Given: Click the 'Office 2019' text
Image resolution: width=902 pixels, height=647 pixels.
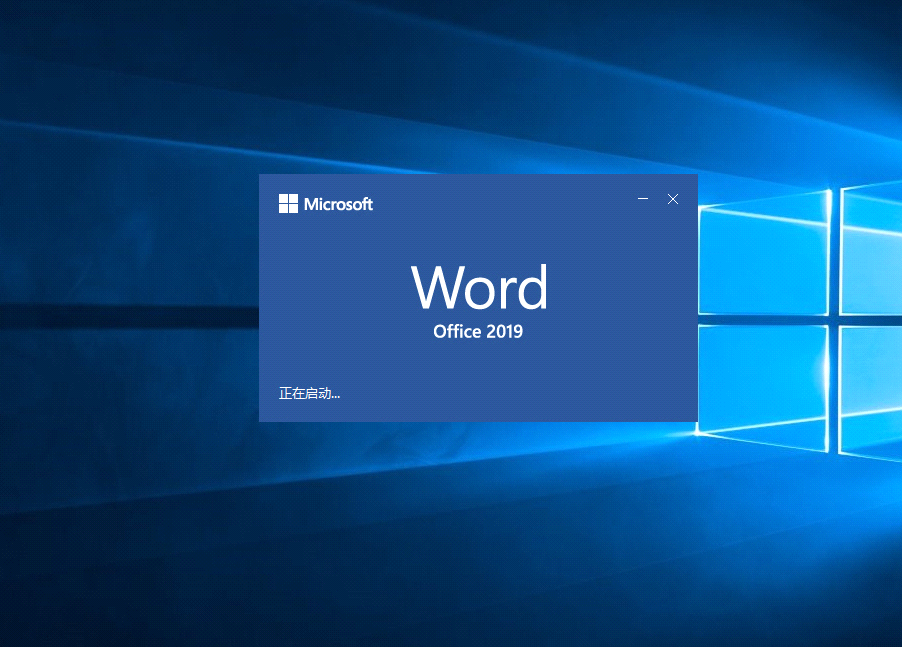Looking at the screenshot, I should (x=478, y=331).
